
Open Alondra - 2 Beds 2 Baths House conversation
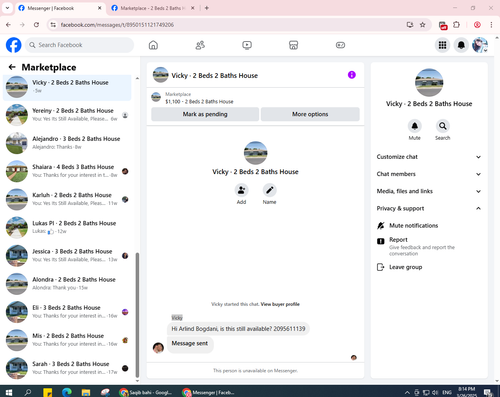click(67, 284)
